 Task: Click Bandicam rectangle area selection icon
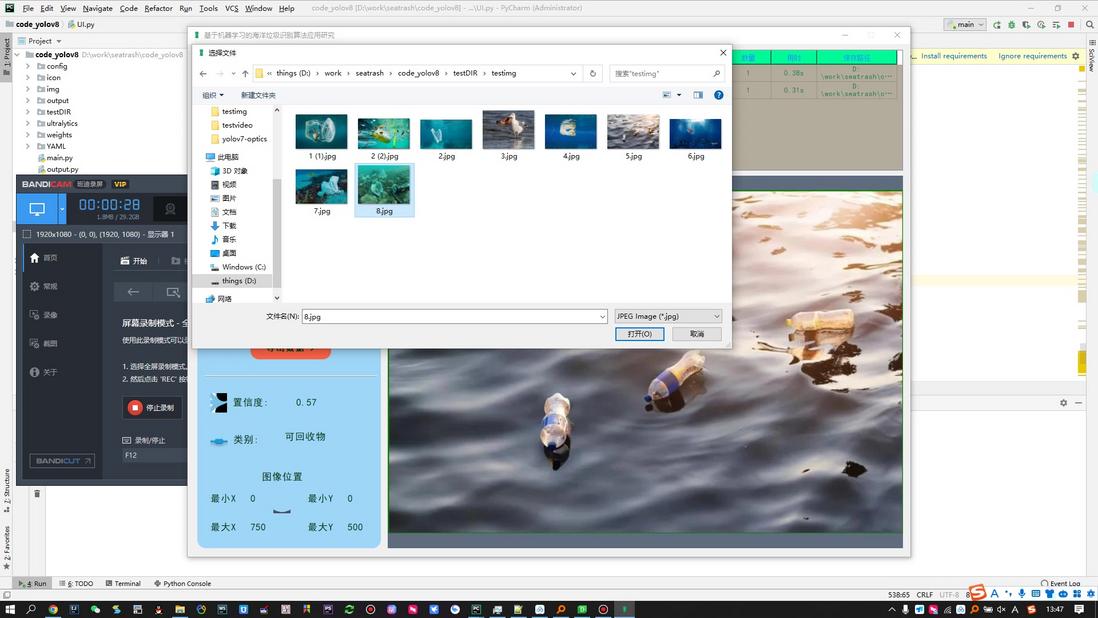[x=173, y=292]
